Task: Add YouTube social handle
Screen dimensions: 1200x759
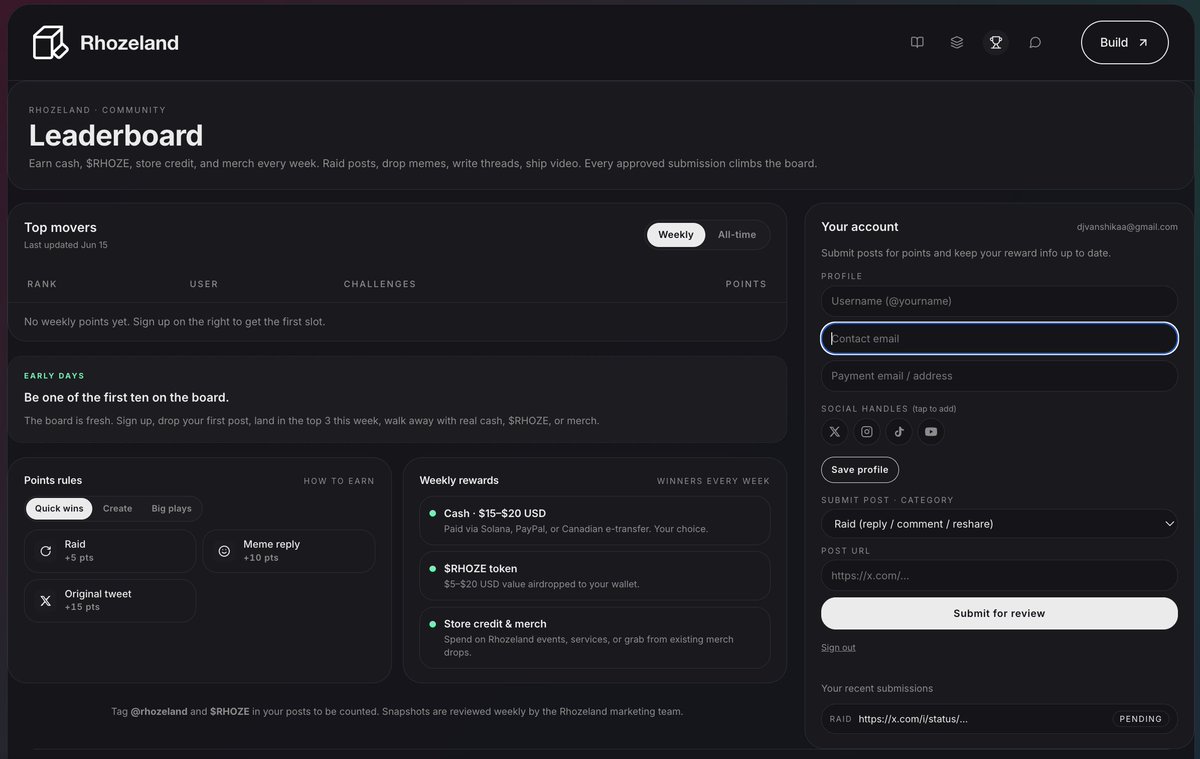Action: [x=931, y=432]
